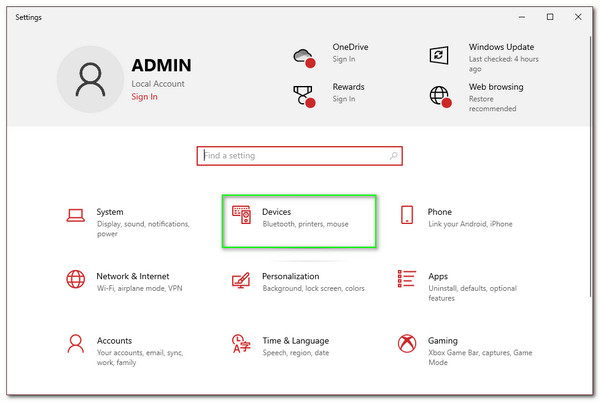Viewport: 600px width, 402px height.
Task: Click the Phone icon
Action: point(407,216)
